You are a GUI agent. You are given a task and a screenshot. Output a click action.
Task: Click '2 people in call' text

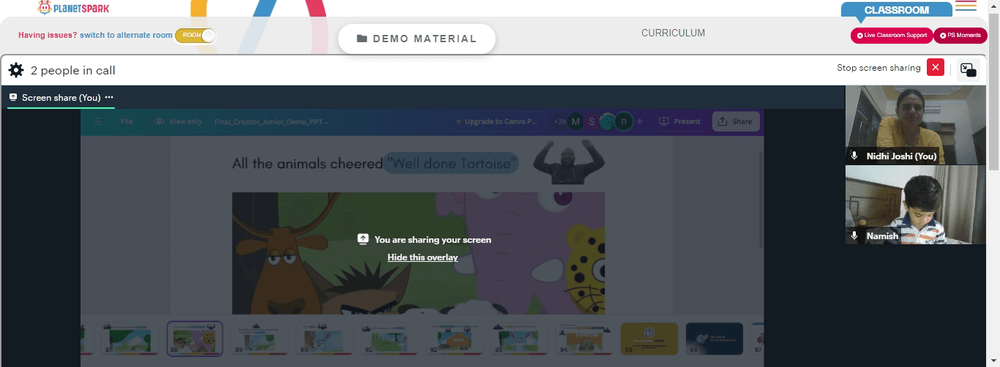point(73,71)
